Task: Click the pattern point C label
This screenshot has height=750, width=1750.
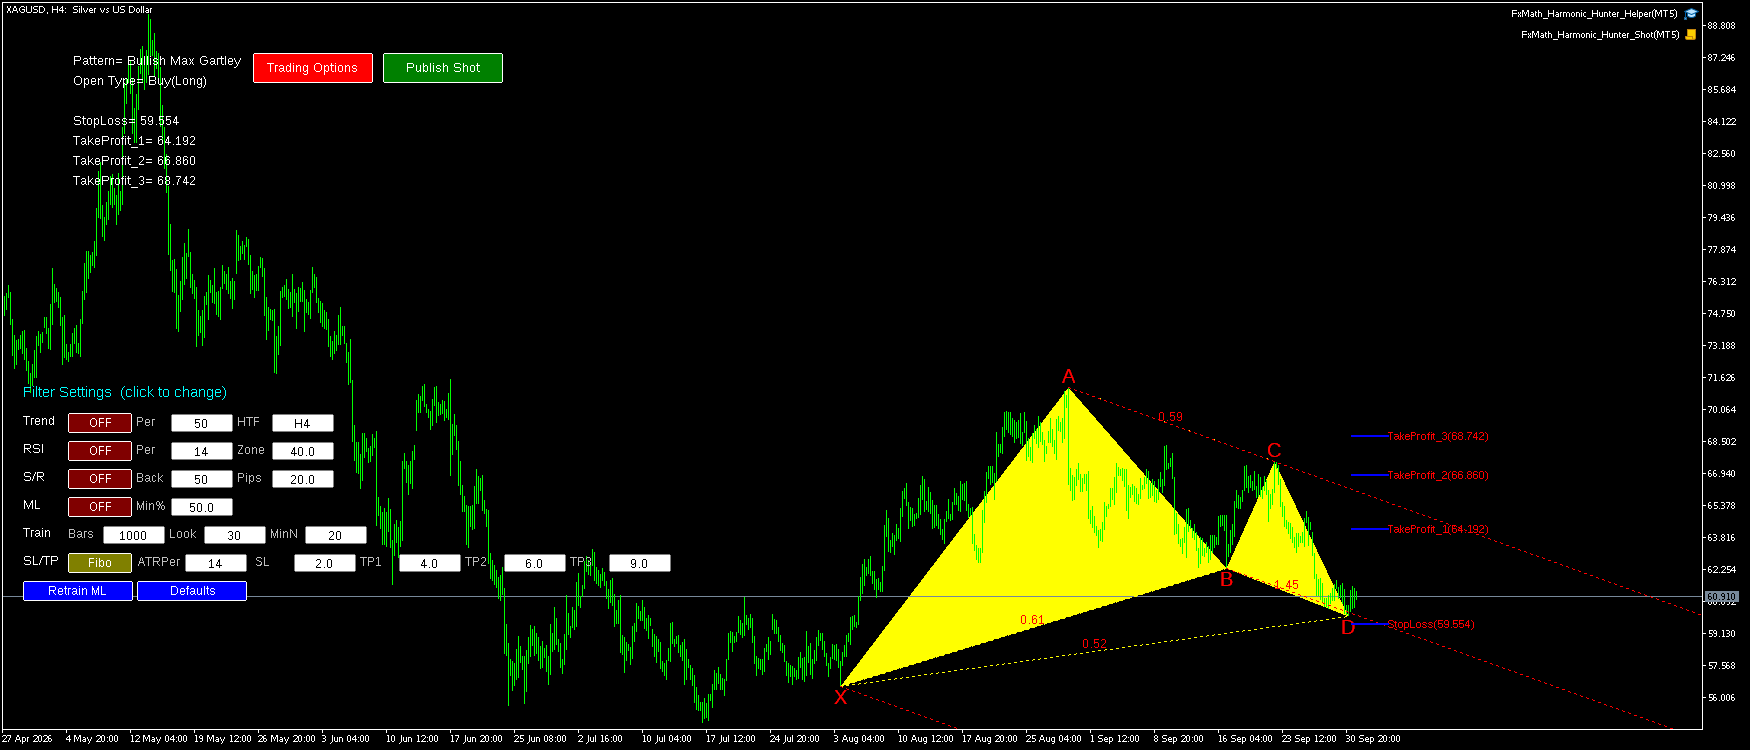Action: pos(1274,451)
